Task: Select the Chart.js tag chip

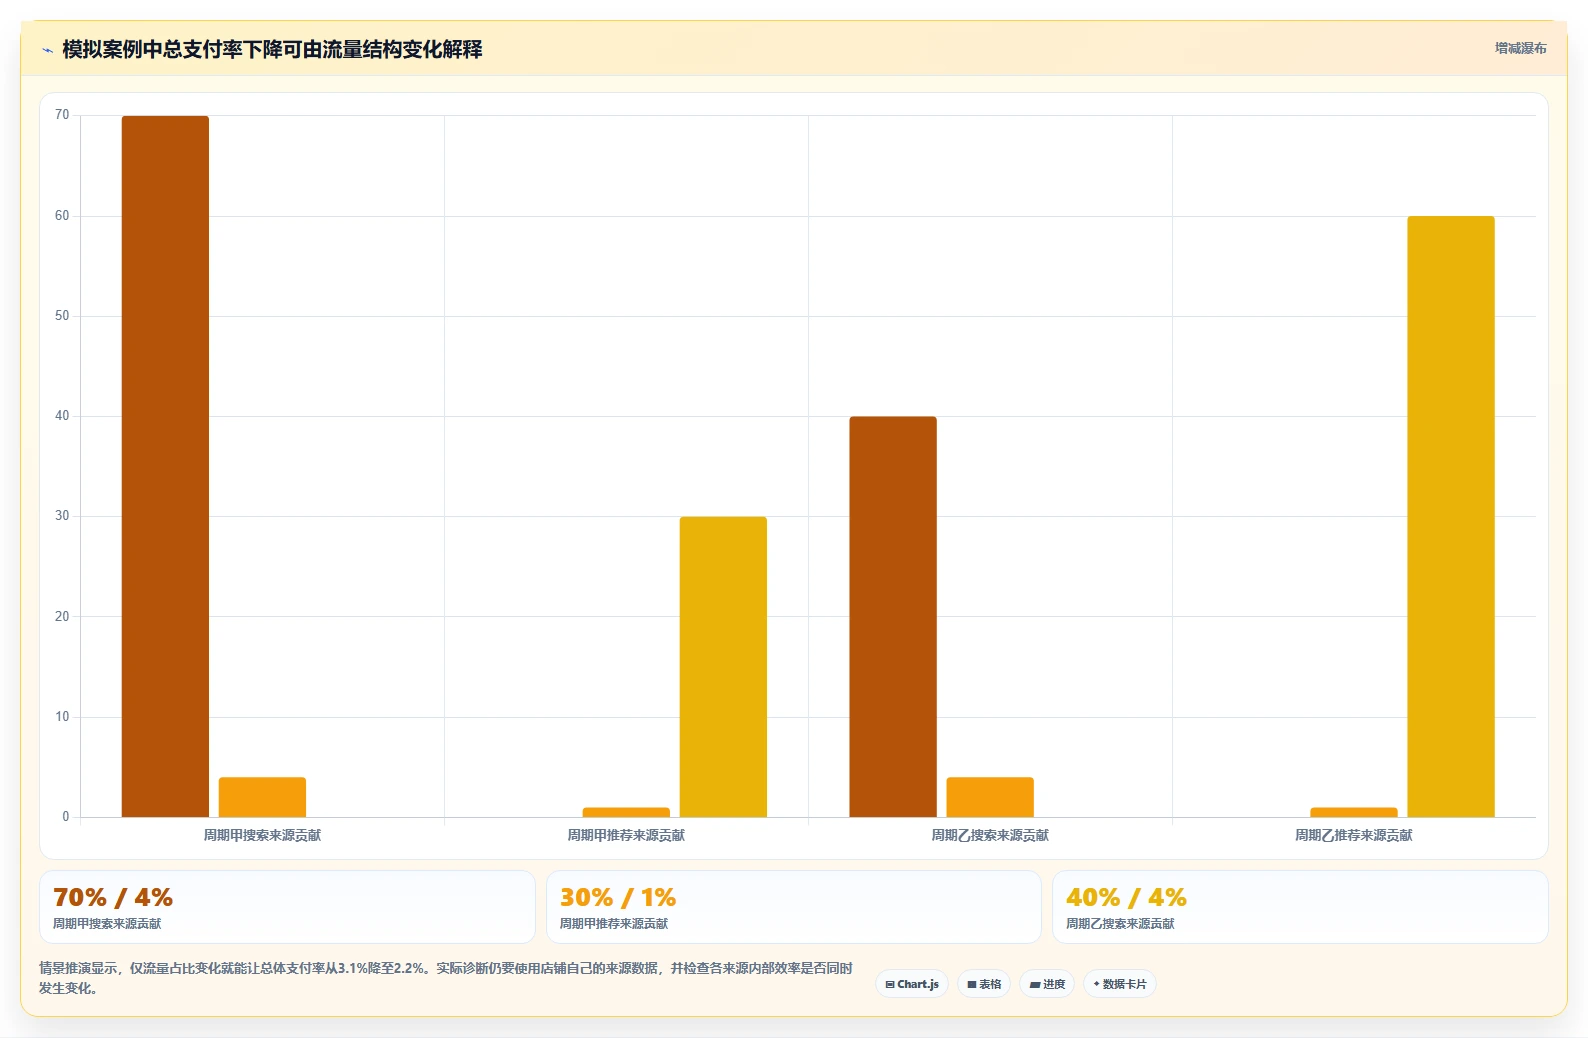Action: 912,984
